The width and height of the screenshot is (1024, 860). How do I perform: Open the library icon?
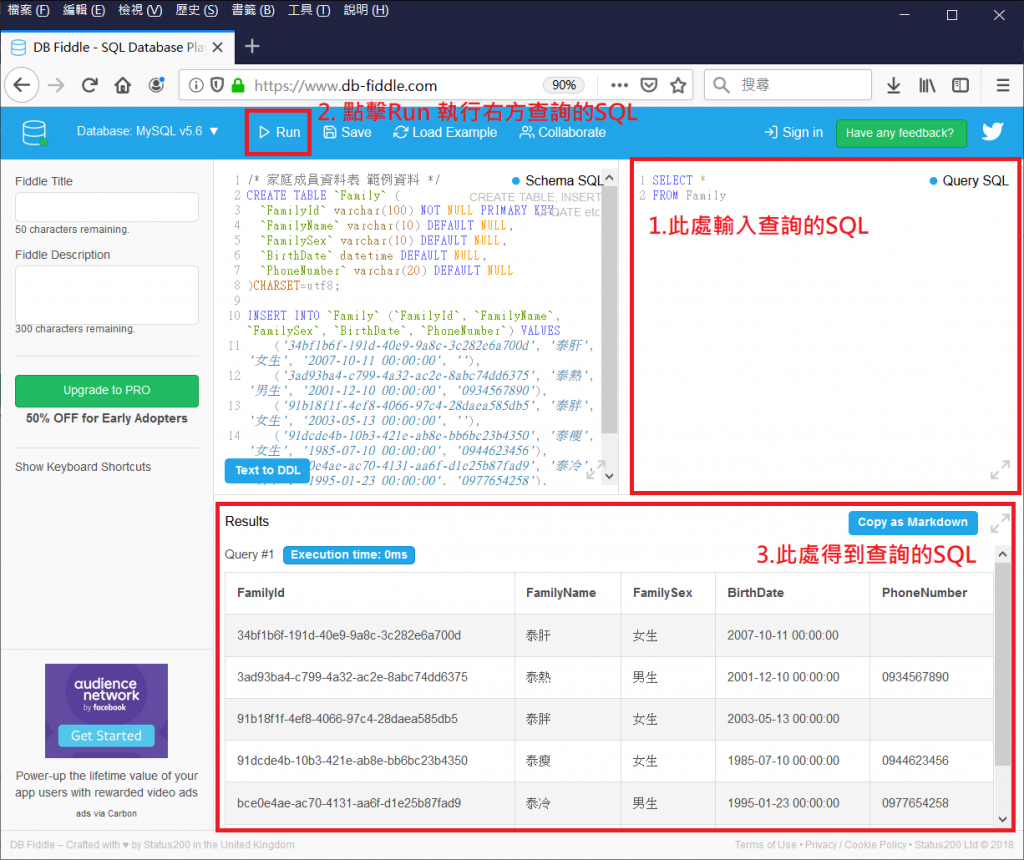[927, 86]
